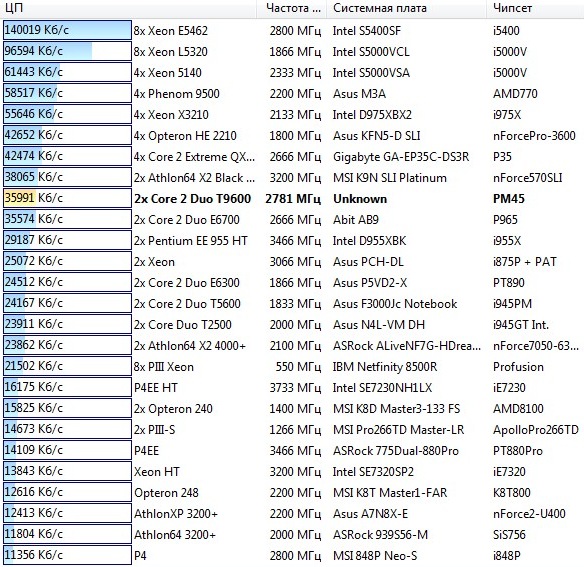Click the Asus F3000Jc Notebook cell
This screenshot has width=584, height=567.
395,304
